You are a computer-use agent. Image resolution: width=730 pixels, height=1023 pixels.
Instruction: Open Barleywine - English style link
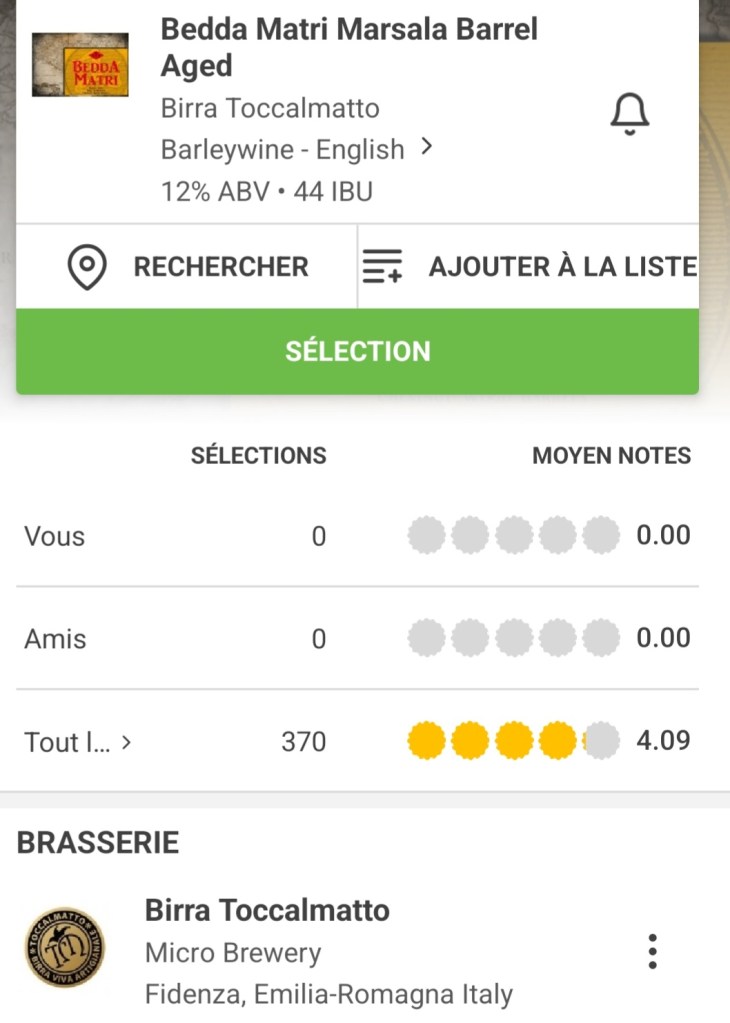tap(282, 150)
